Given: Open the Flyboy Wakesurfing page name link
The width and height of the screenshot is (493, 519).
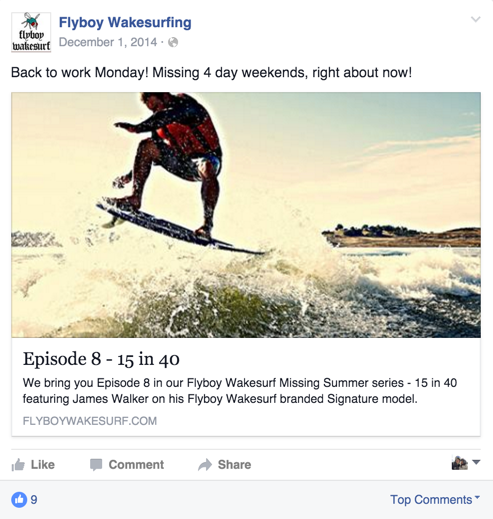Looking at the screenshot, I should click(125, 23).
